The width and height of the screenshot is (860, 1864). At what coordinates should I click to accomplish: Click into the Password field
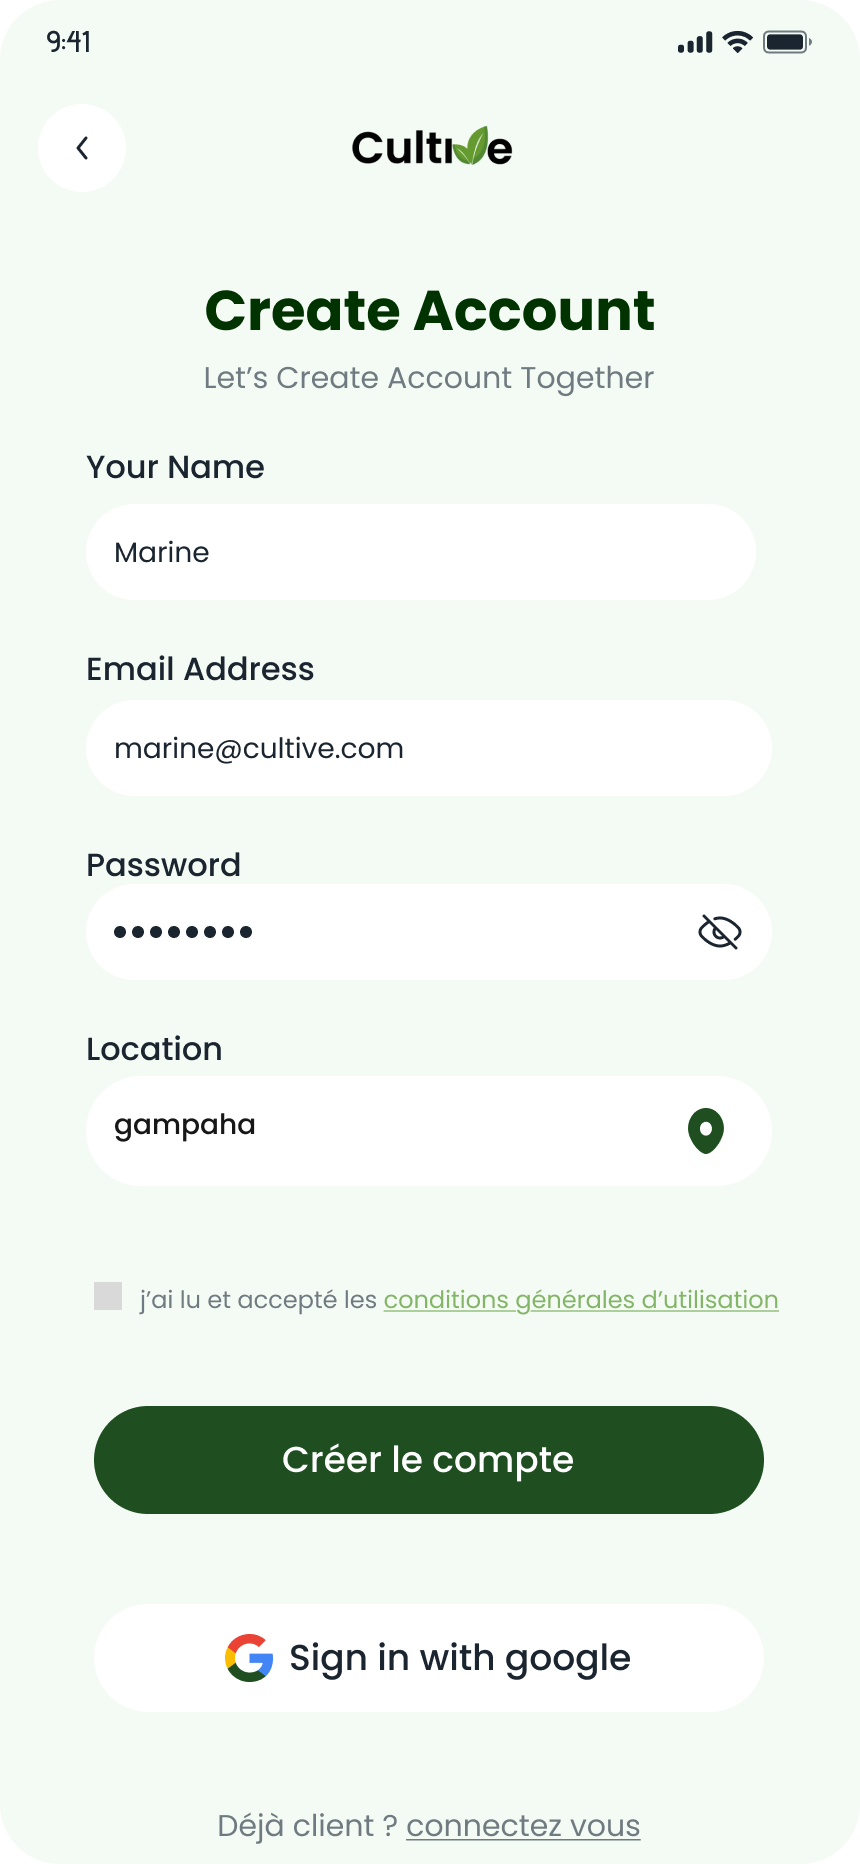coord(390,932)
